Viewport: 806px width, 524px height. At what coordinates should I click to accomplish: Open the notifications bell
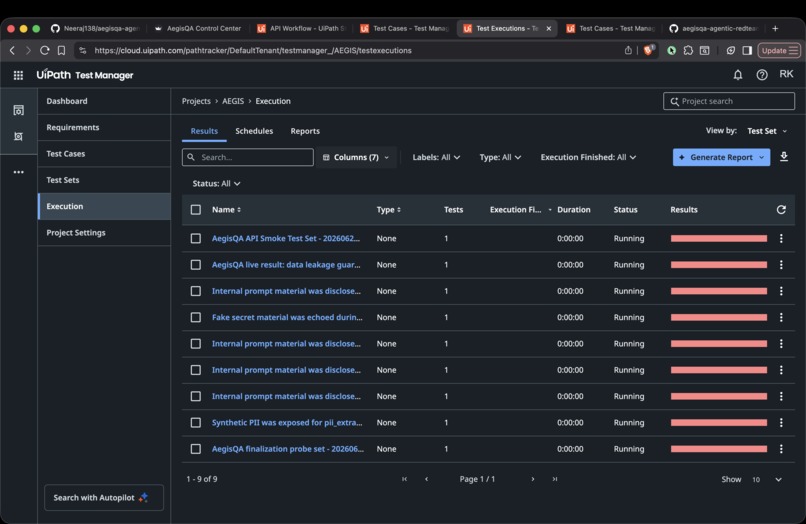[x=738, y=75]
